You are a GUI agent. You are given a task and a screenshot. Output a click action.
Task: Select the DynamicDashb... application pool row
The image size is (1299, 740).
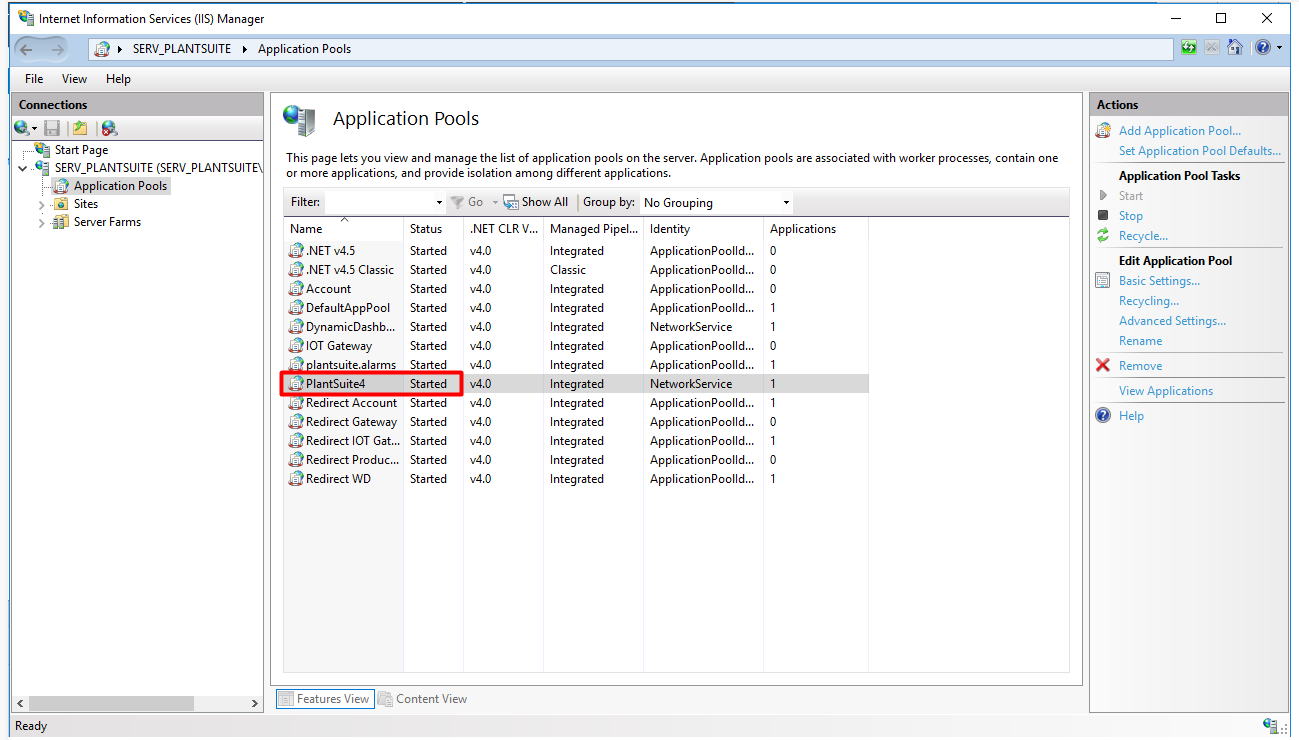576,327
